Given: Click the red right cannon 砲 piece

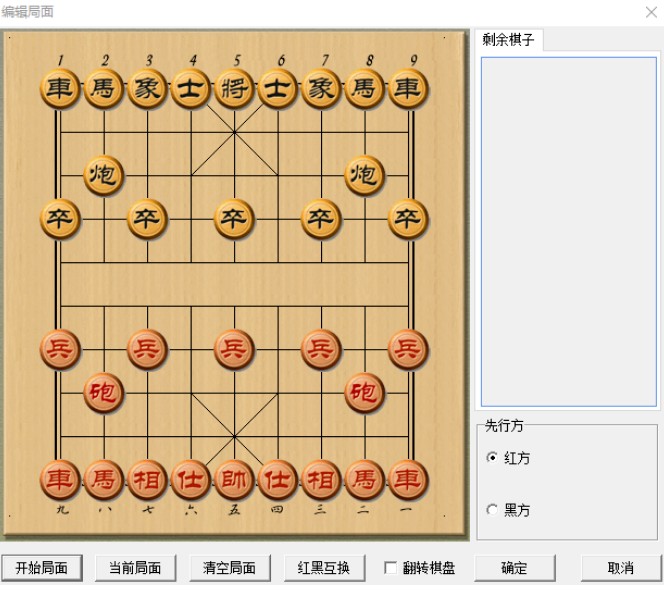Looking at the screenshot, I should coord(364,393).
